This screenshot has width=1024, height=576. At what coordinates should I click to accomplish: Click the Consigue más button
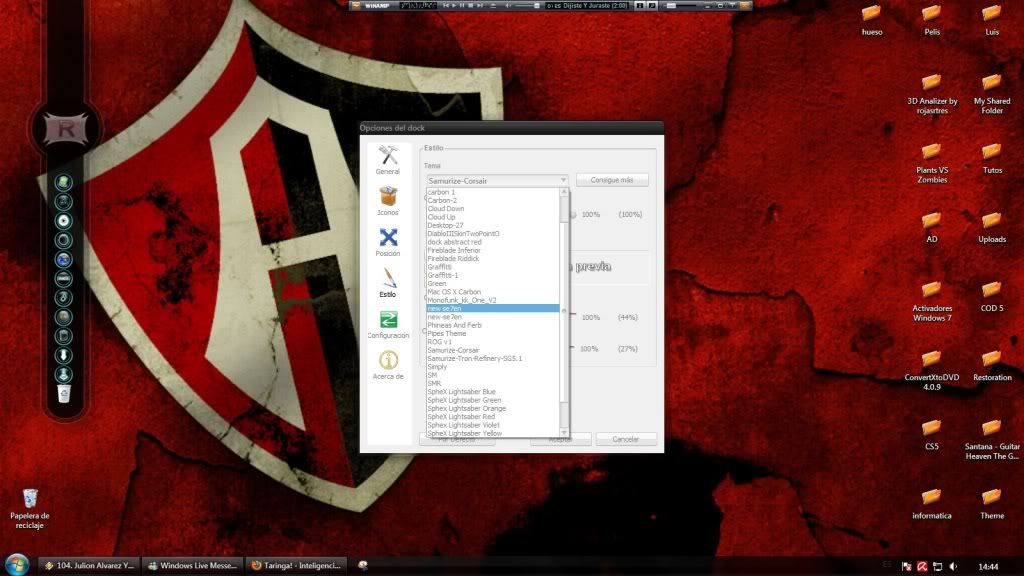point(612,180)
